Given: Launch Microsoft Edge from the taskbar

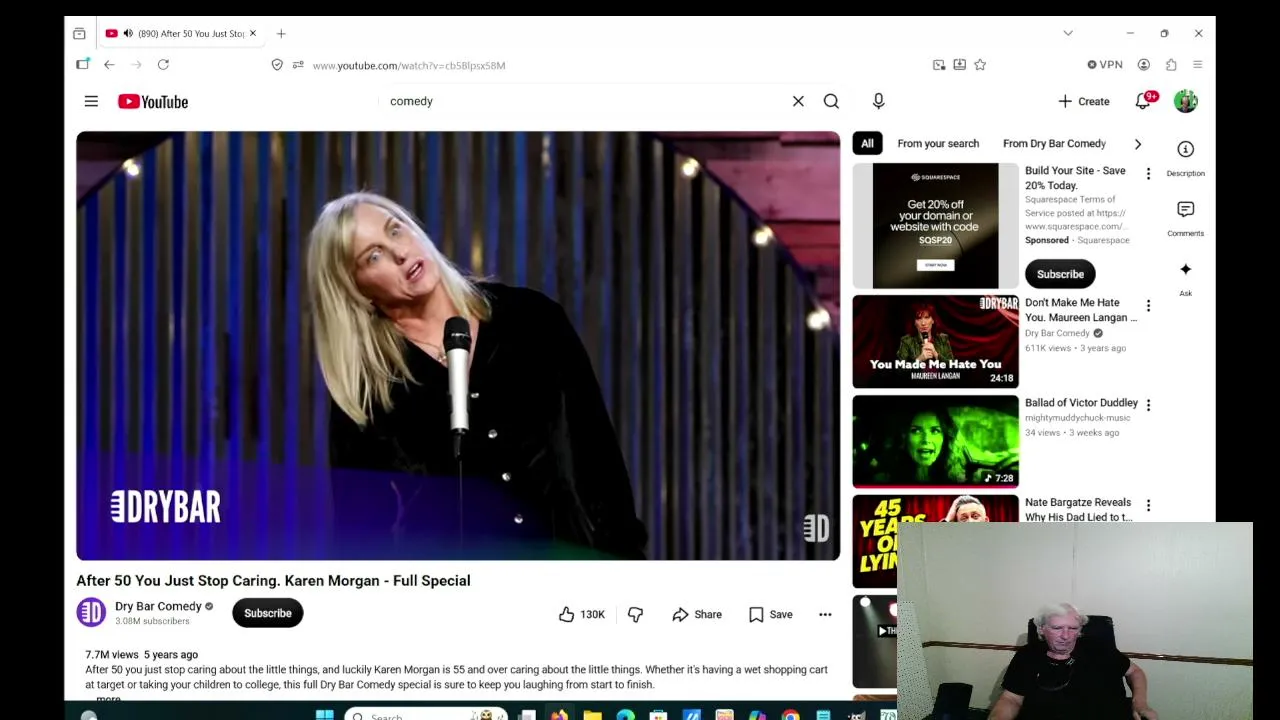Looking at the screenshot, I should tap(625, 715).
